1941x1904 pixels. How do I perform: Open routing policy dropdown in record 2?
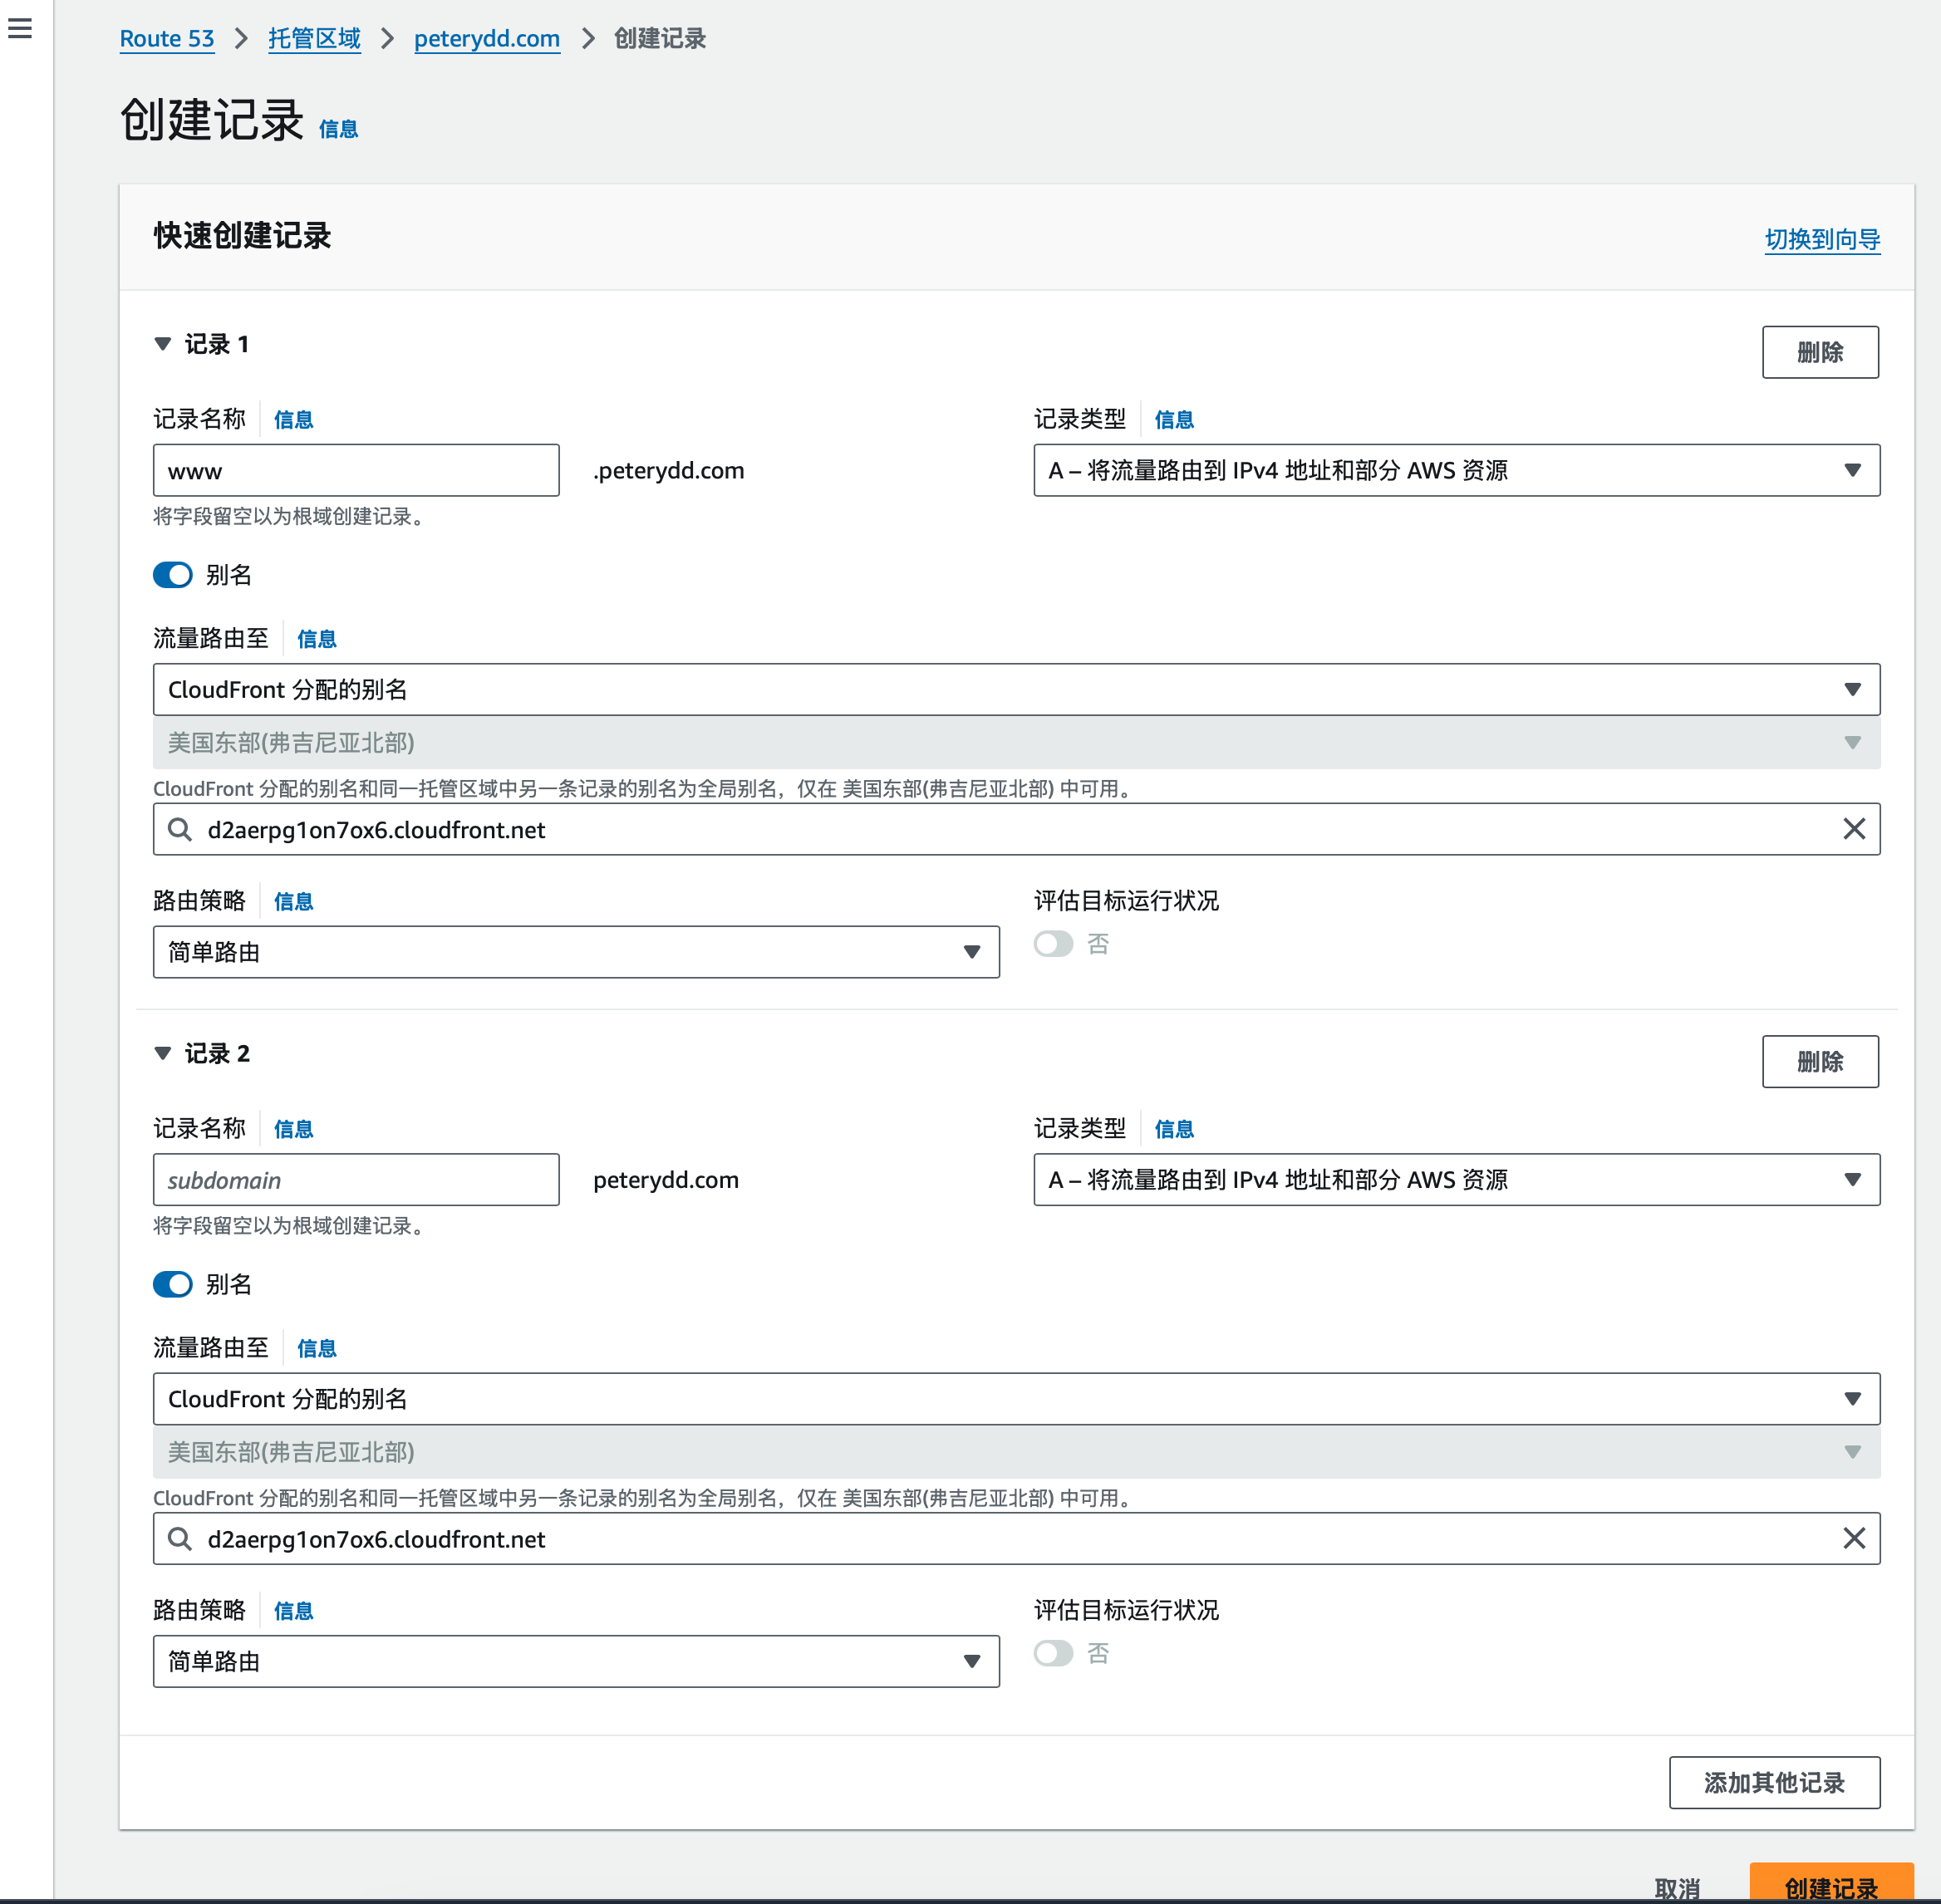tap(576, 1661)
